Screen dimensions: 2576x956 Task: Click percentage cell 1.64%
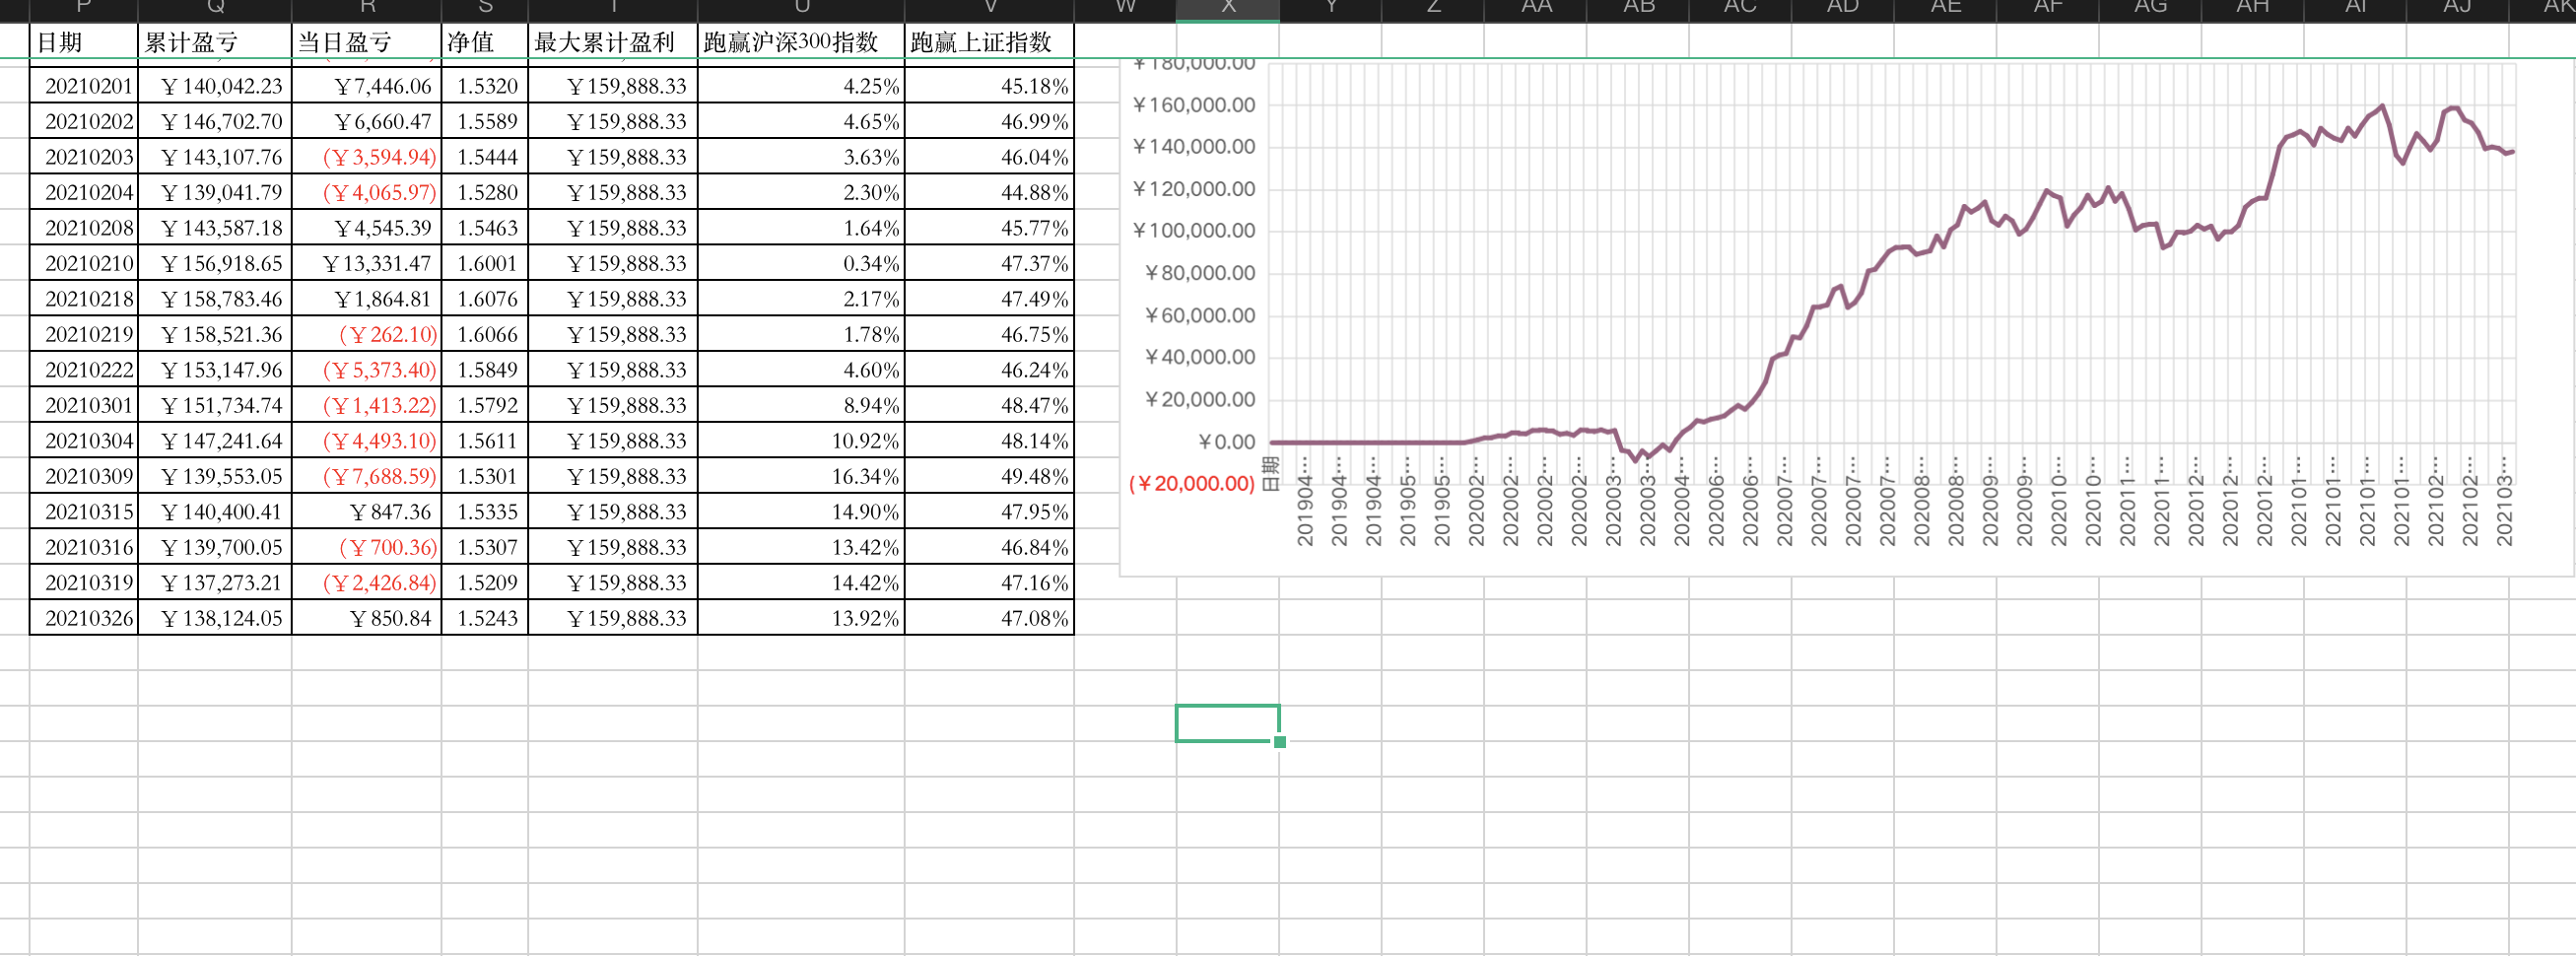pyautogui.click(x=801, y=228)
